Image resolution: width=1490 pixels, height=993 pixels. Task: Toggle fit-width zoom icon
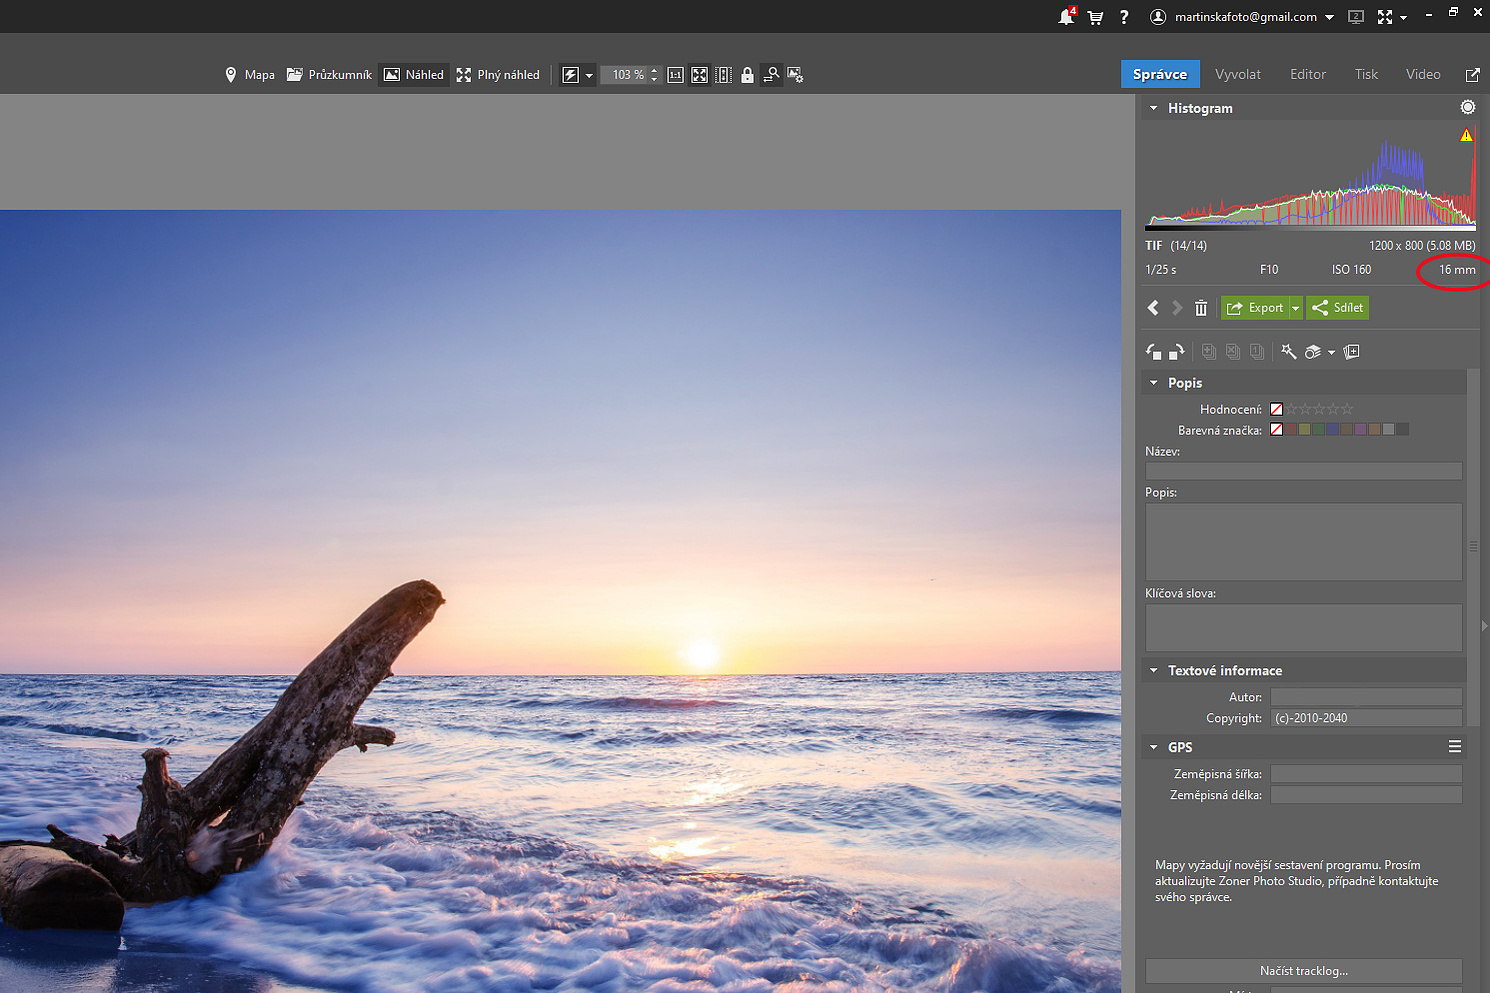coord(723,75)
